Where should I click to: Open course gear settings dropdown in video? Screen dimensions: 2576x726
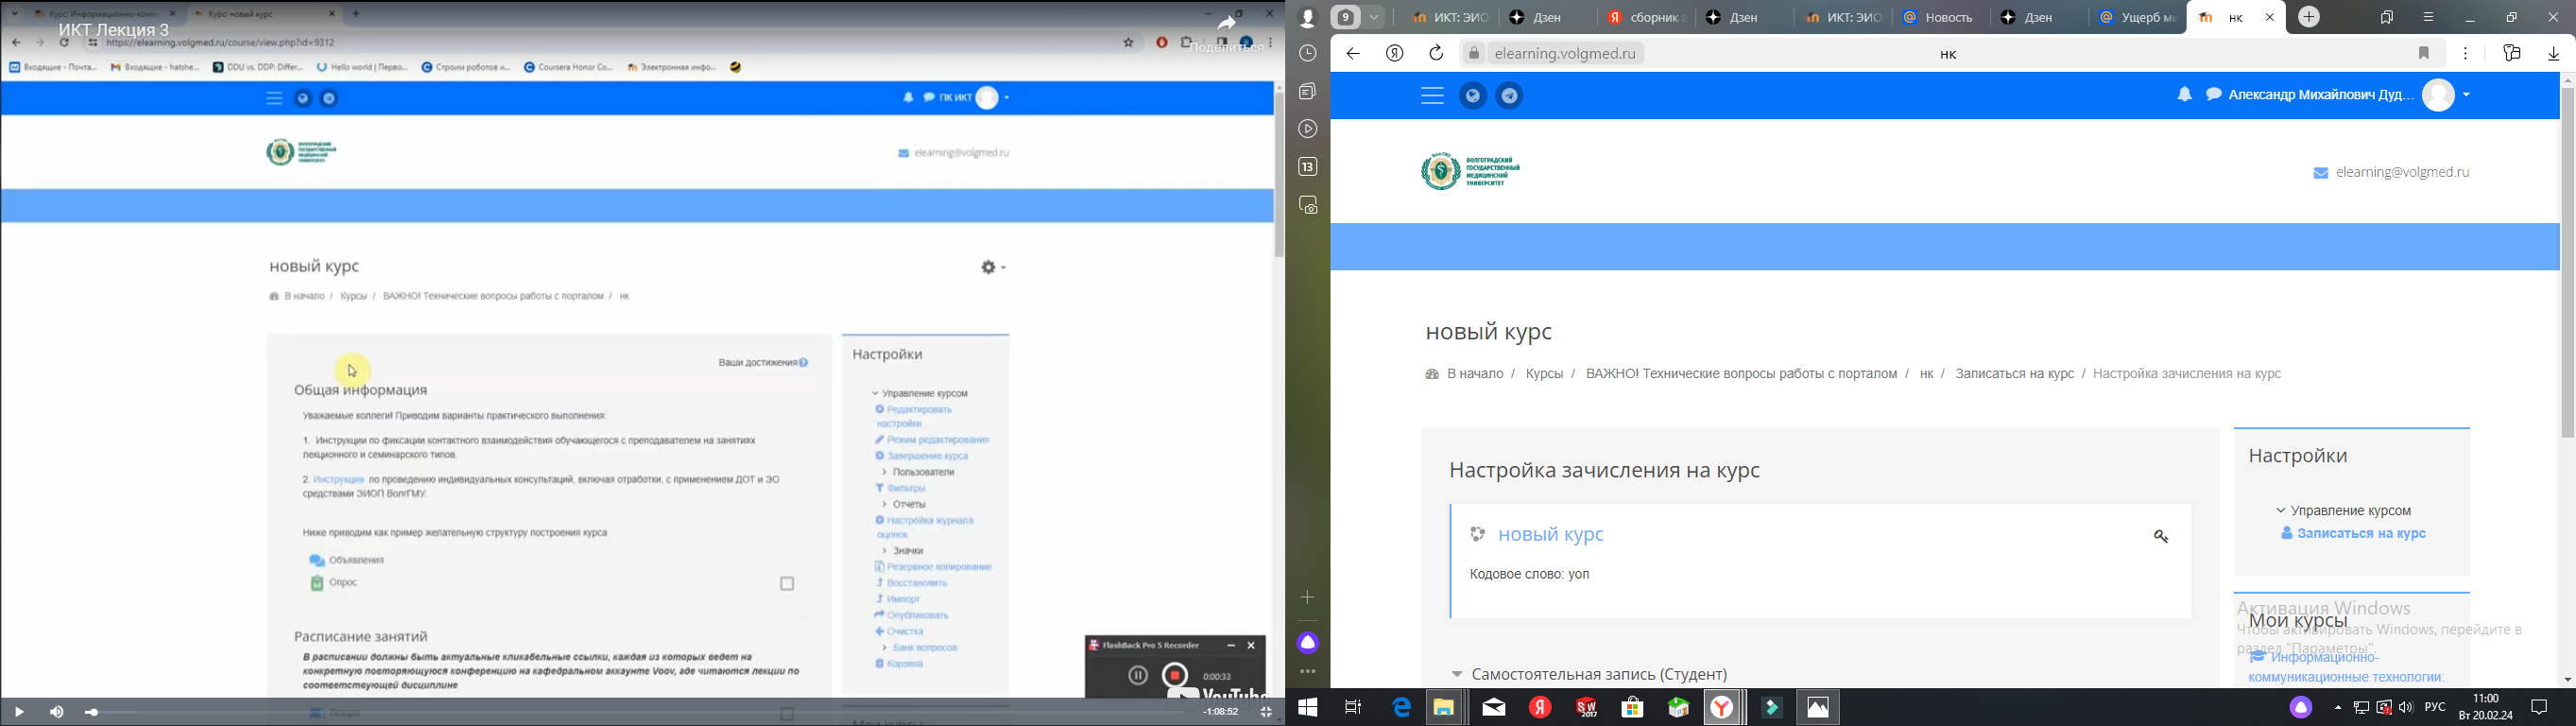[993, 267]
